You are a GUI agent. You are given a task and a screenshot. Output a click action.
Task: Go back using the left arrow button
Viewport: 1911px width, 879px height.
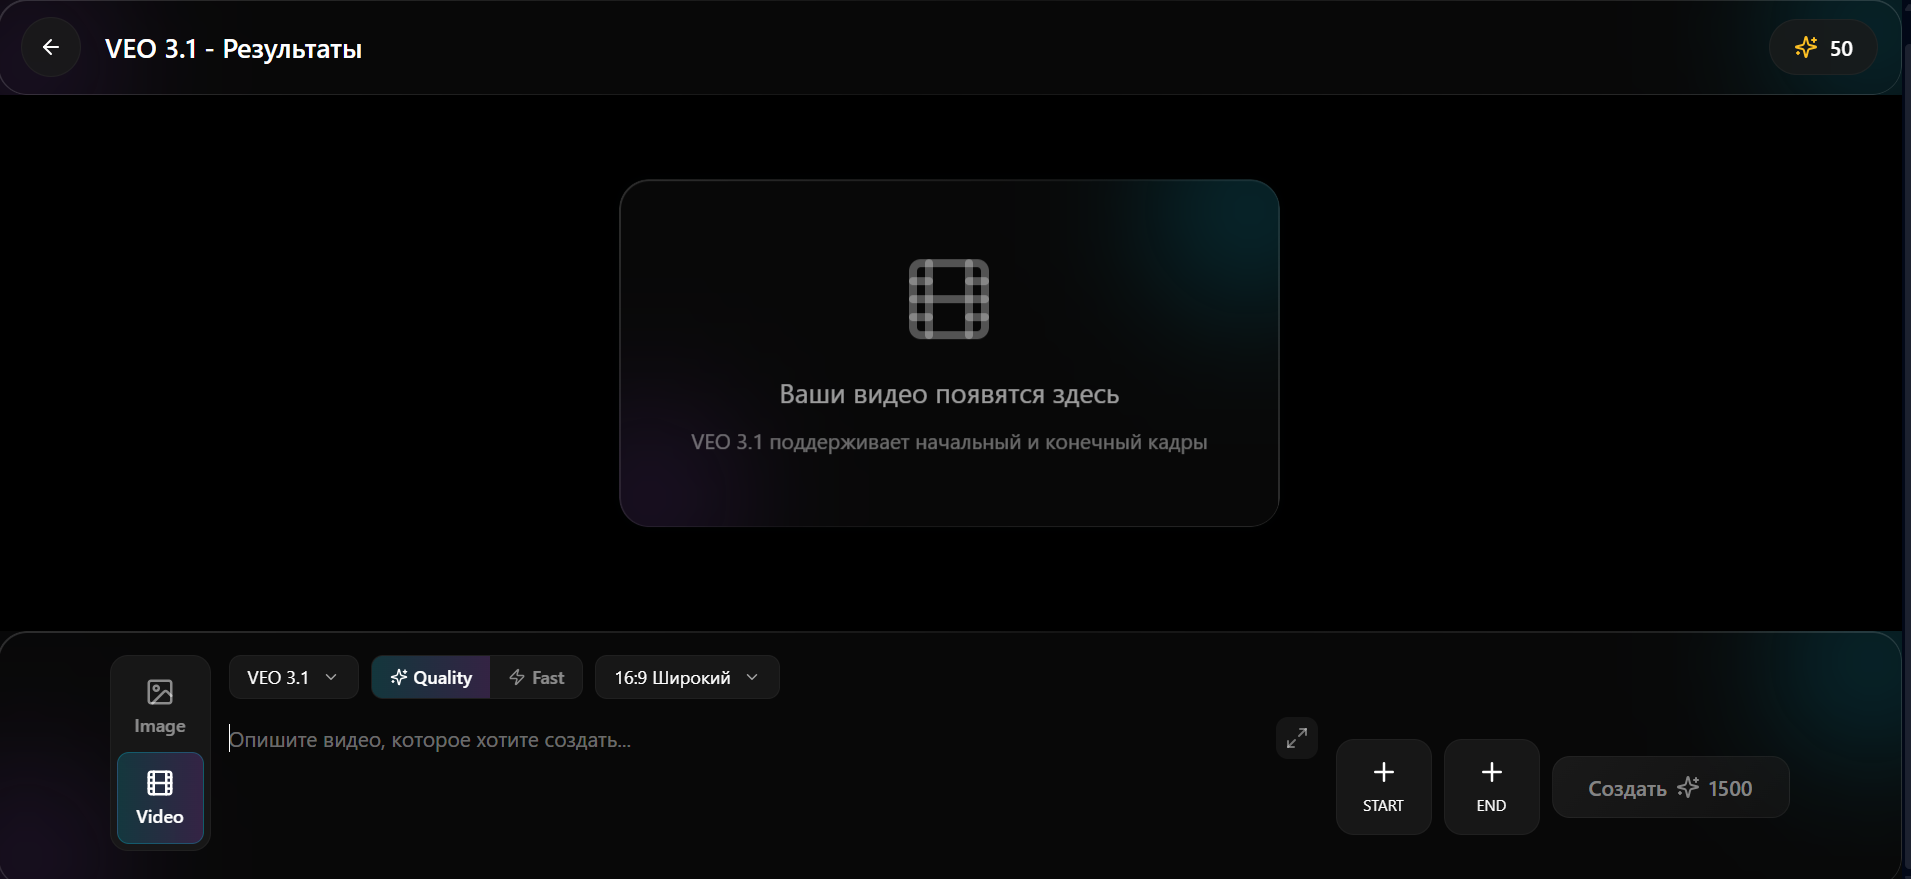click(x=51, y=47)
